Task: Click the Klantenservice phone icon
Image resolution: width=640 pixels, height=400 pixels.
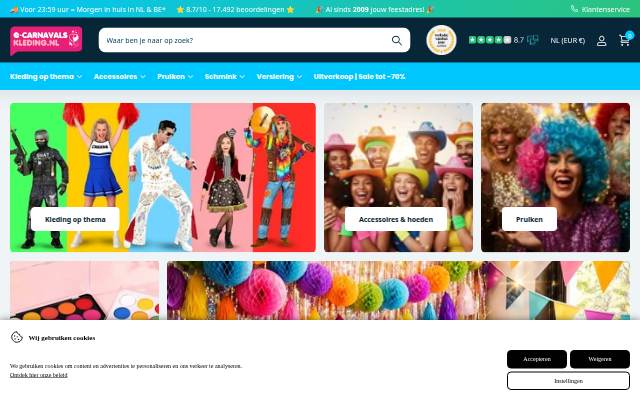Action: pos(574,9)
